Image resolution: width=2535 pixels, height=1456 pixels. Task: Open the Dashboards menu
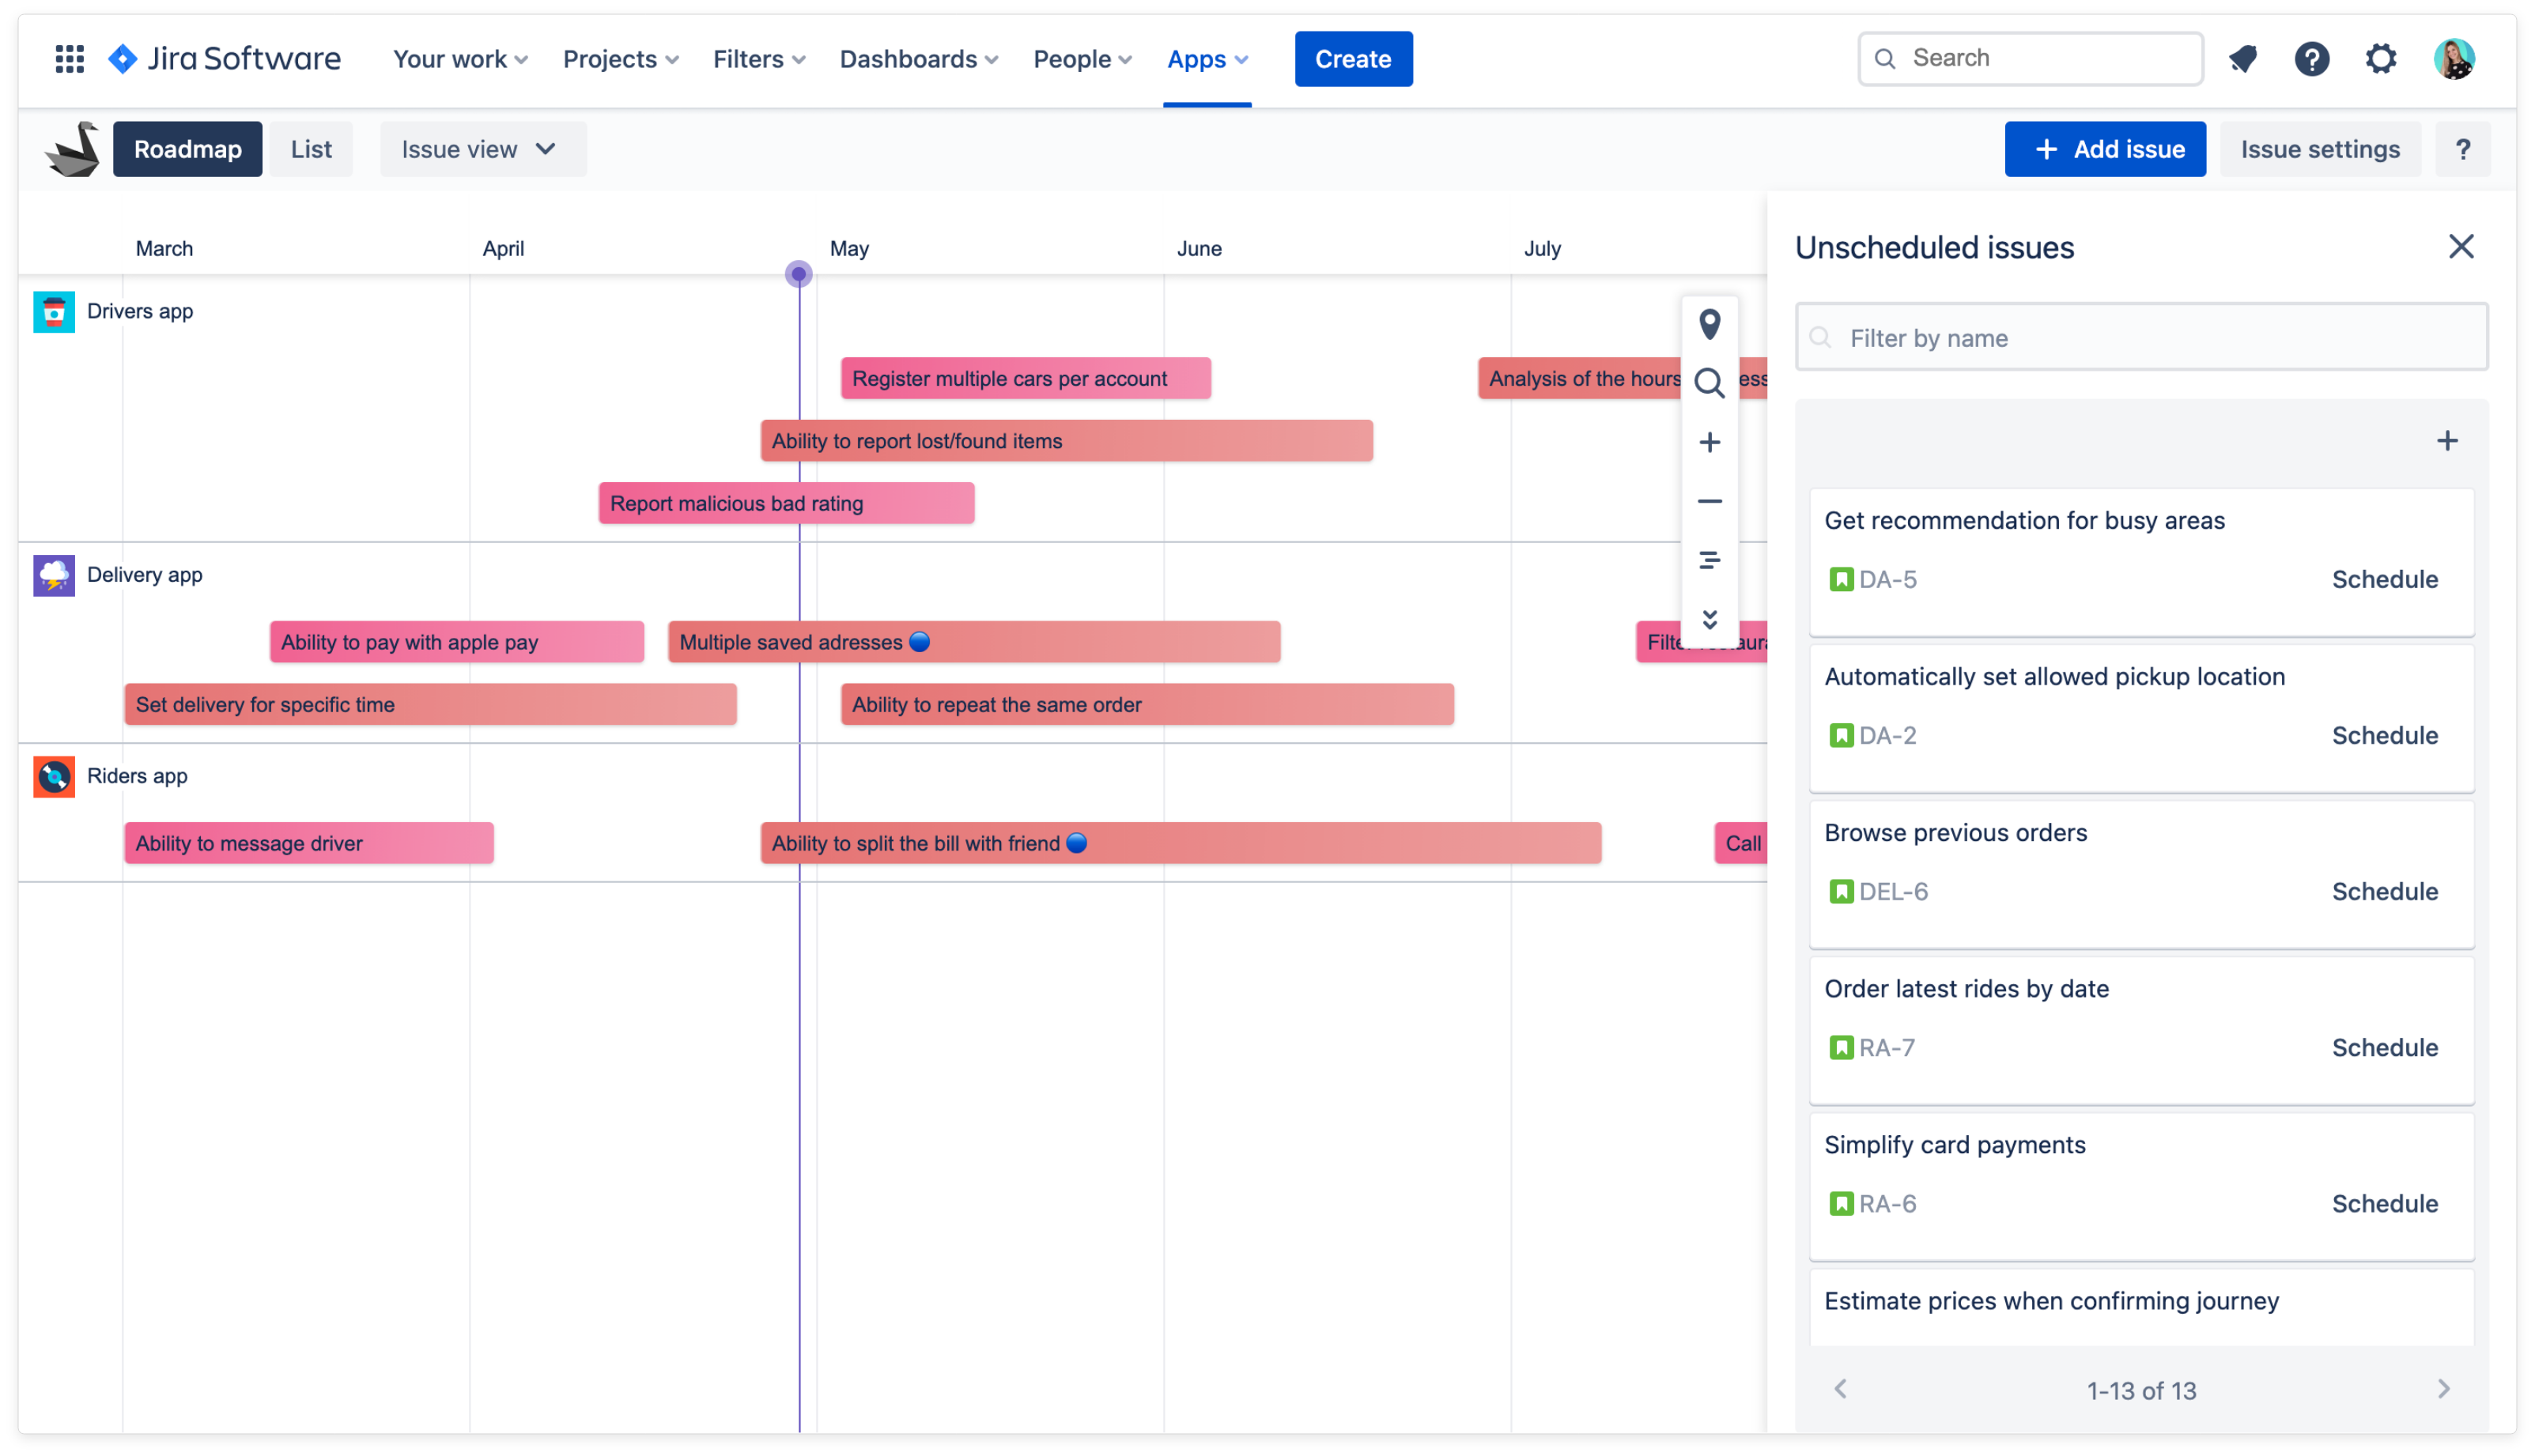coord(918,59)
